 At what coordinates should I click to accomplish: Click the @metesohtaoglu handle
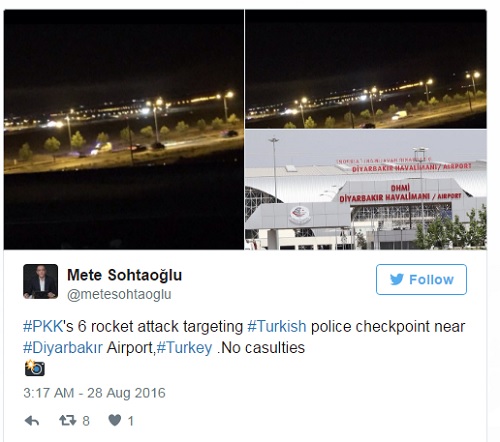[119, 295]
